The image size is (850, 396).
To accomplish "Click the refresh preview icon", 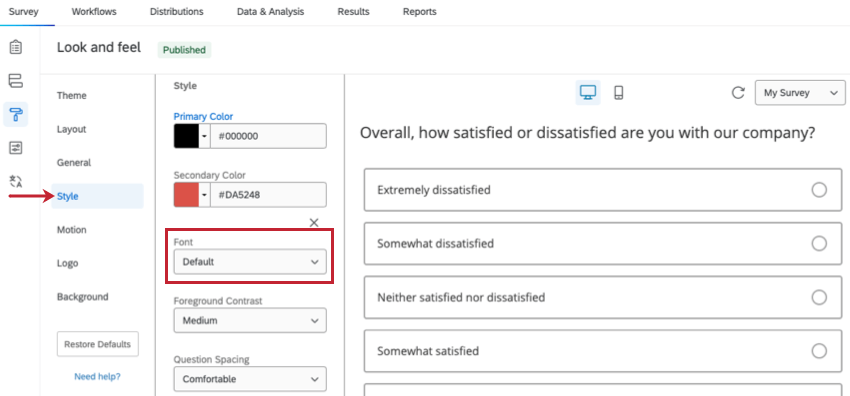I will tap(738, 93).
